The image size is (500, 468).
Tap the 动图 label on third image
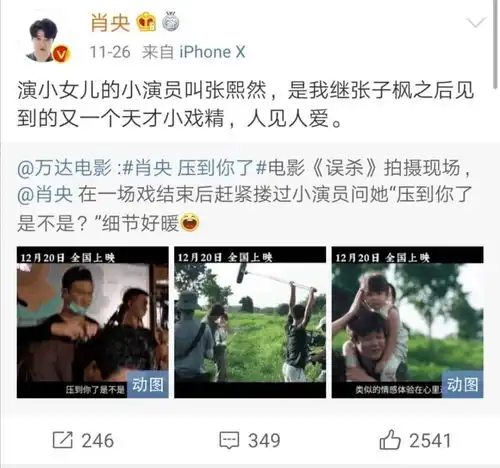pyautogui.click(x=463, y=385)
